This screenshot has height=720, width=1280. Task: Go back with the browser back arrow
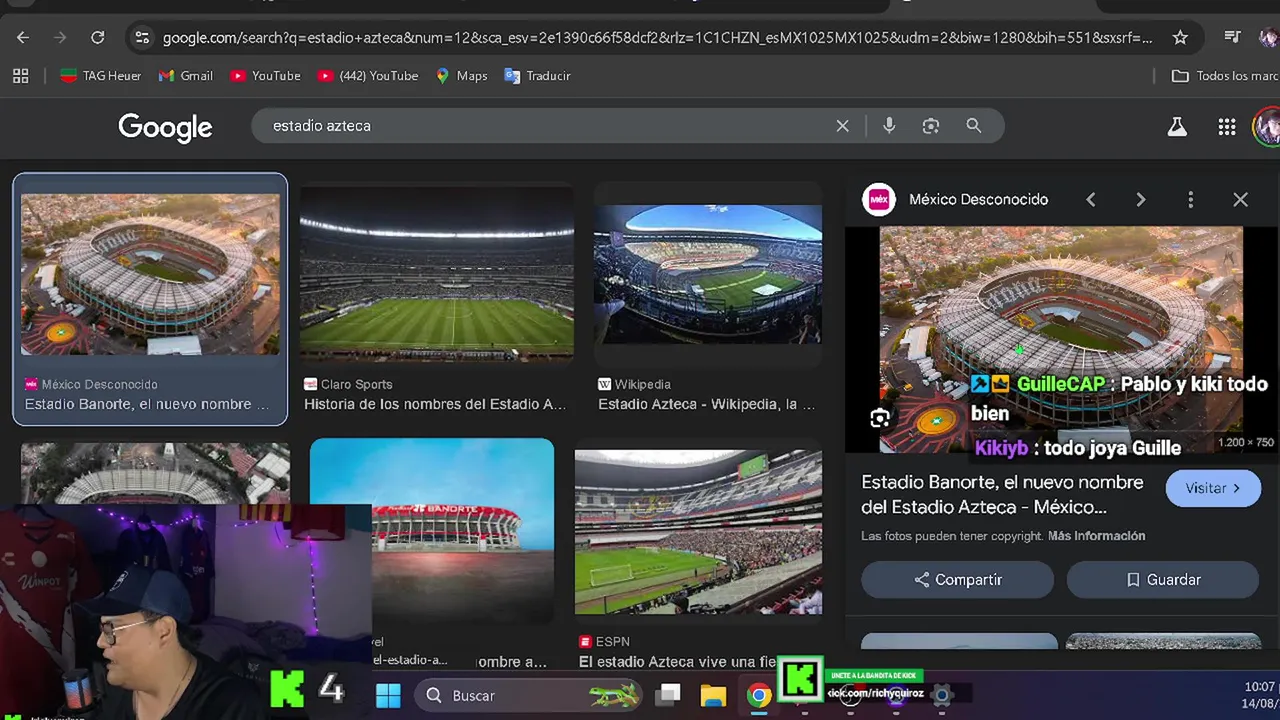pyautogui.click(x=23, y=37)
